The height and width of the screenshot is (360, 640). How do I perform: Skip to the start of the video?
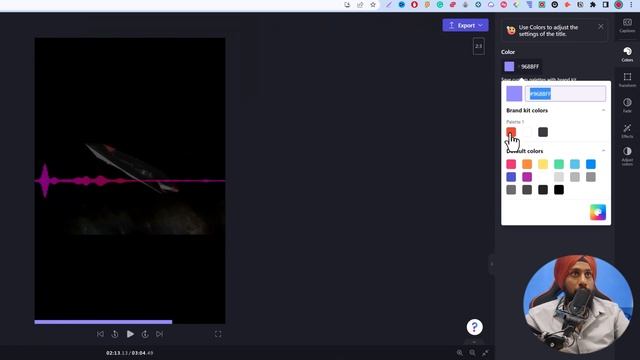[100, 334]
